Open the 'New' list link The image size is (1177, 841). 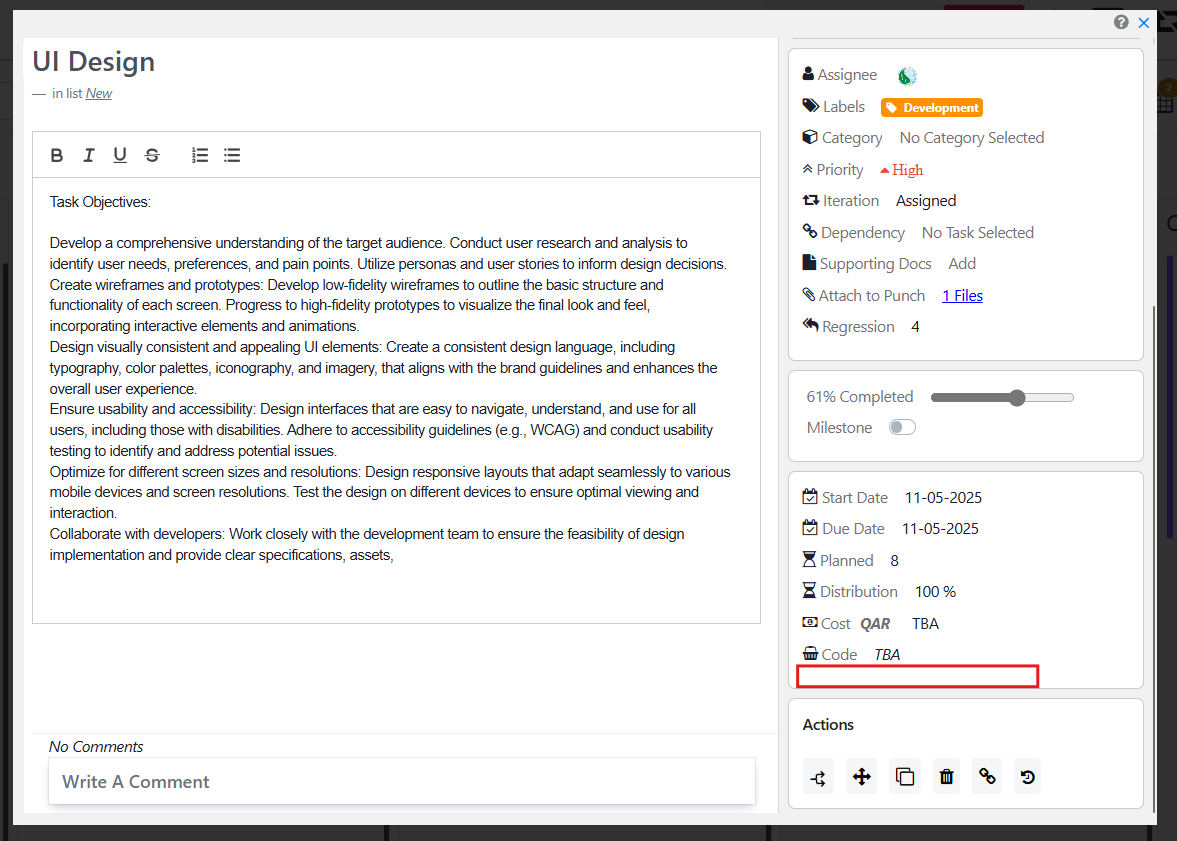click(98, 94)
